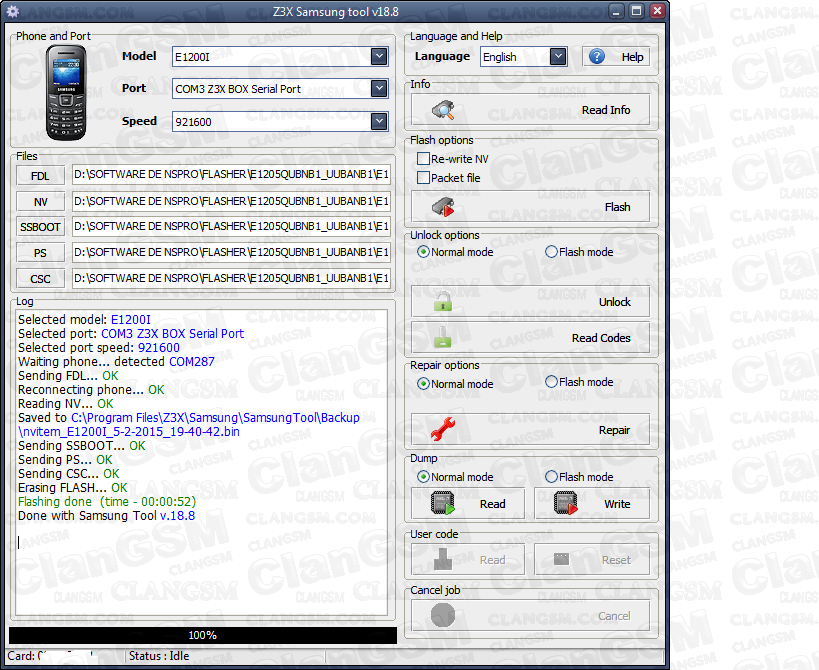819x670 pixels.
Task: Minimize the Z3X Samsung tool window
Action: tap(617, 11)
